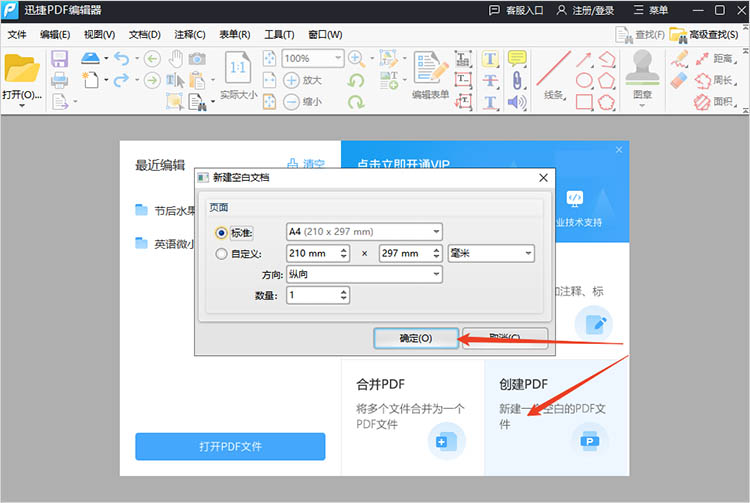Rotate the page counter-clockwise
The image size is (750, 503).
[x=356, y=80]
